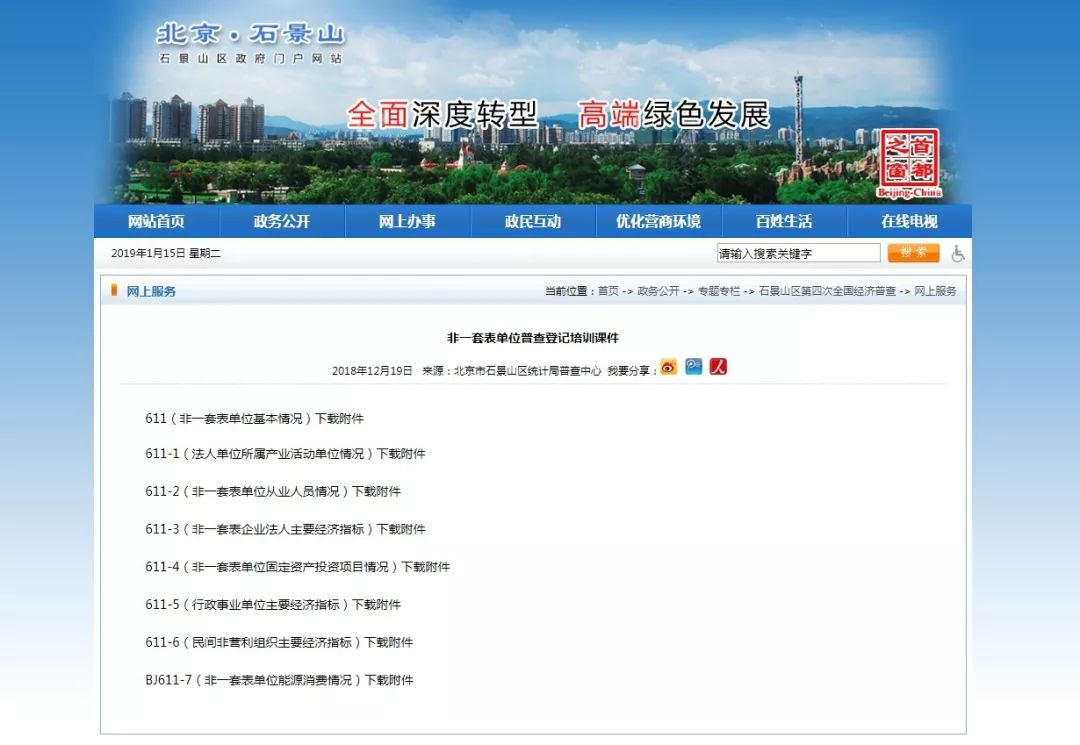The height and width of the screenshot is (745, 1080).
Task: Open the 网站首页 navigation tab
Action: click(156, 222)
